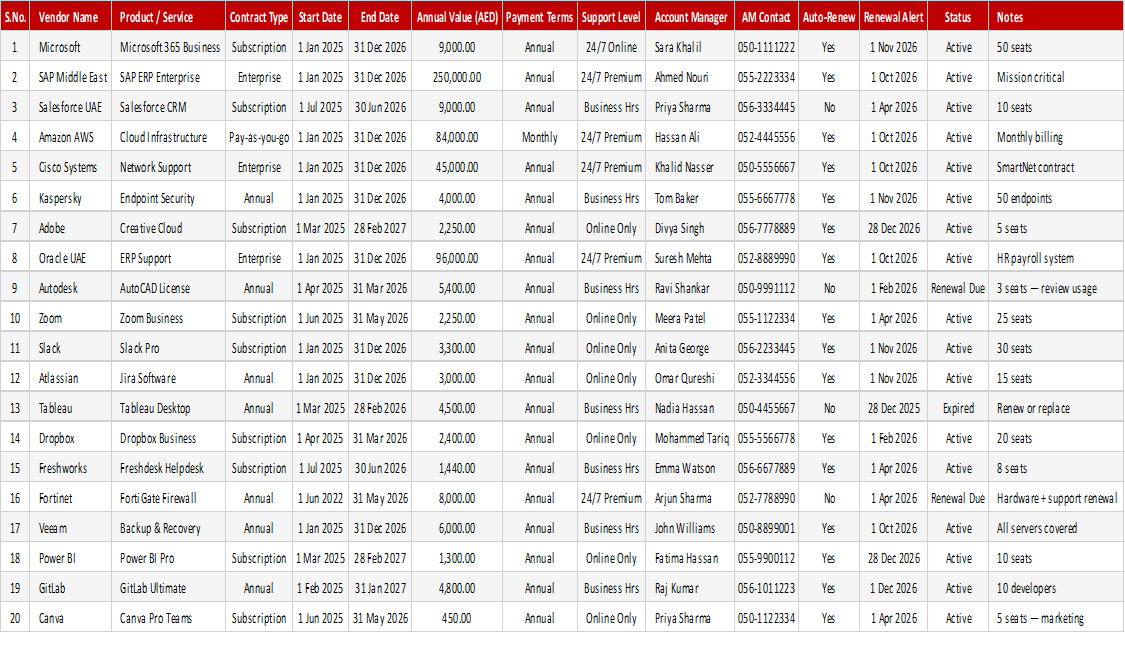Viewport: 1125px width, 661px height.
Task: Select the Canva Pro Teams cell
Action: coord(168,619)
